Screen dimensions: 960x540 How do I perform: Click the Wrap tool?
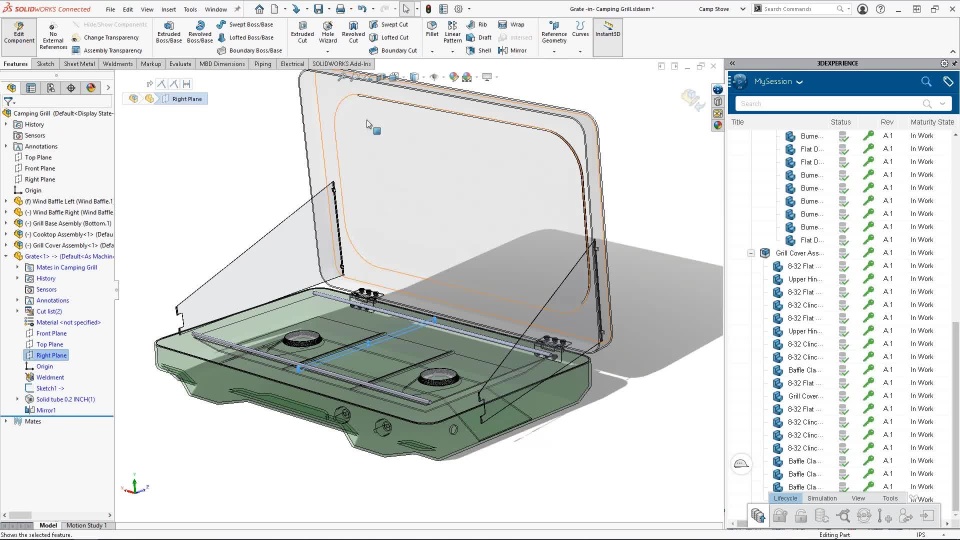511,24
